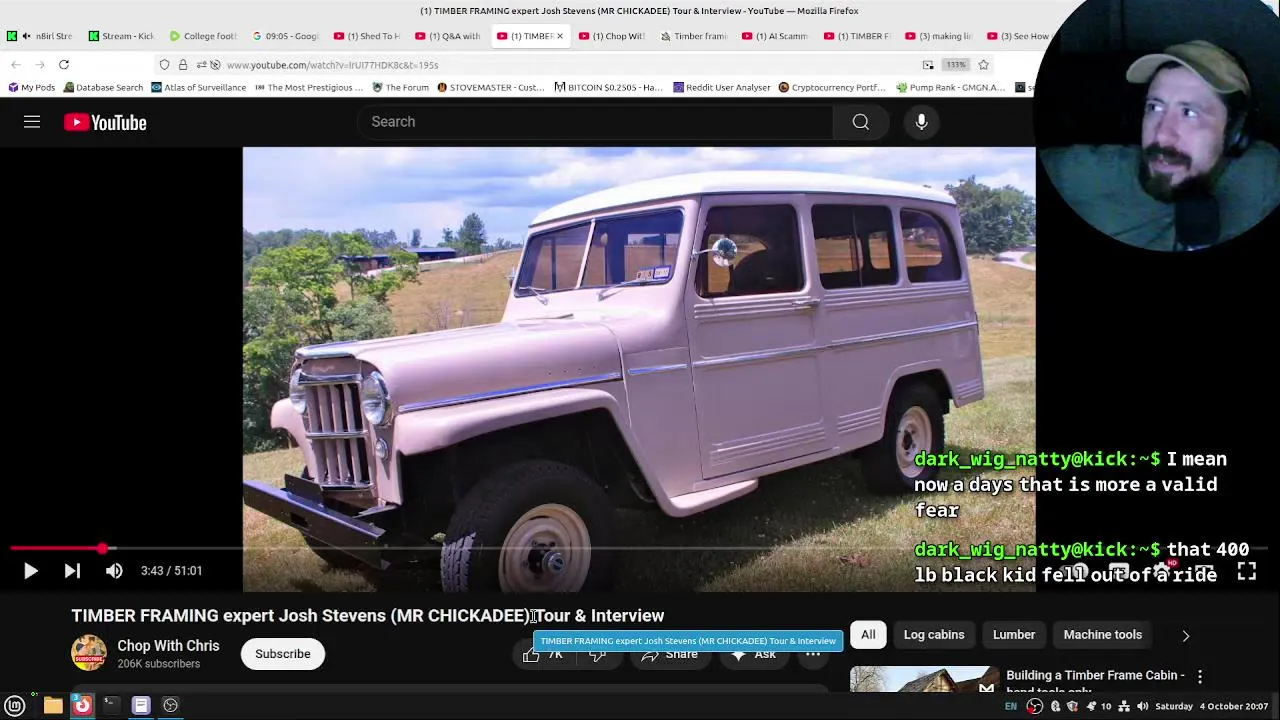The width and height of the screenshot is (1280, 720).
Task: Open the BITCOIN price bookmark
Action: tap(608, 87)
